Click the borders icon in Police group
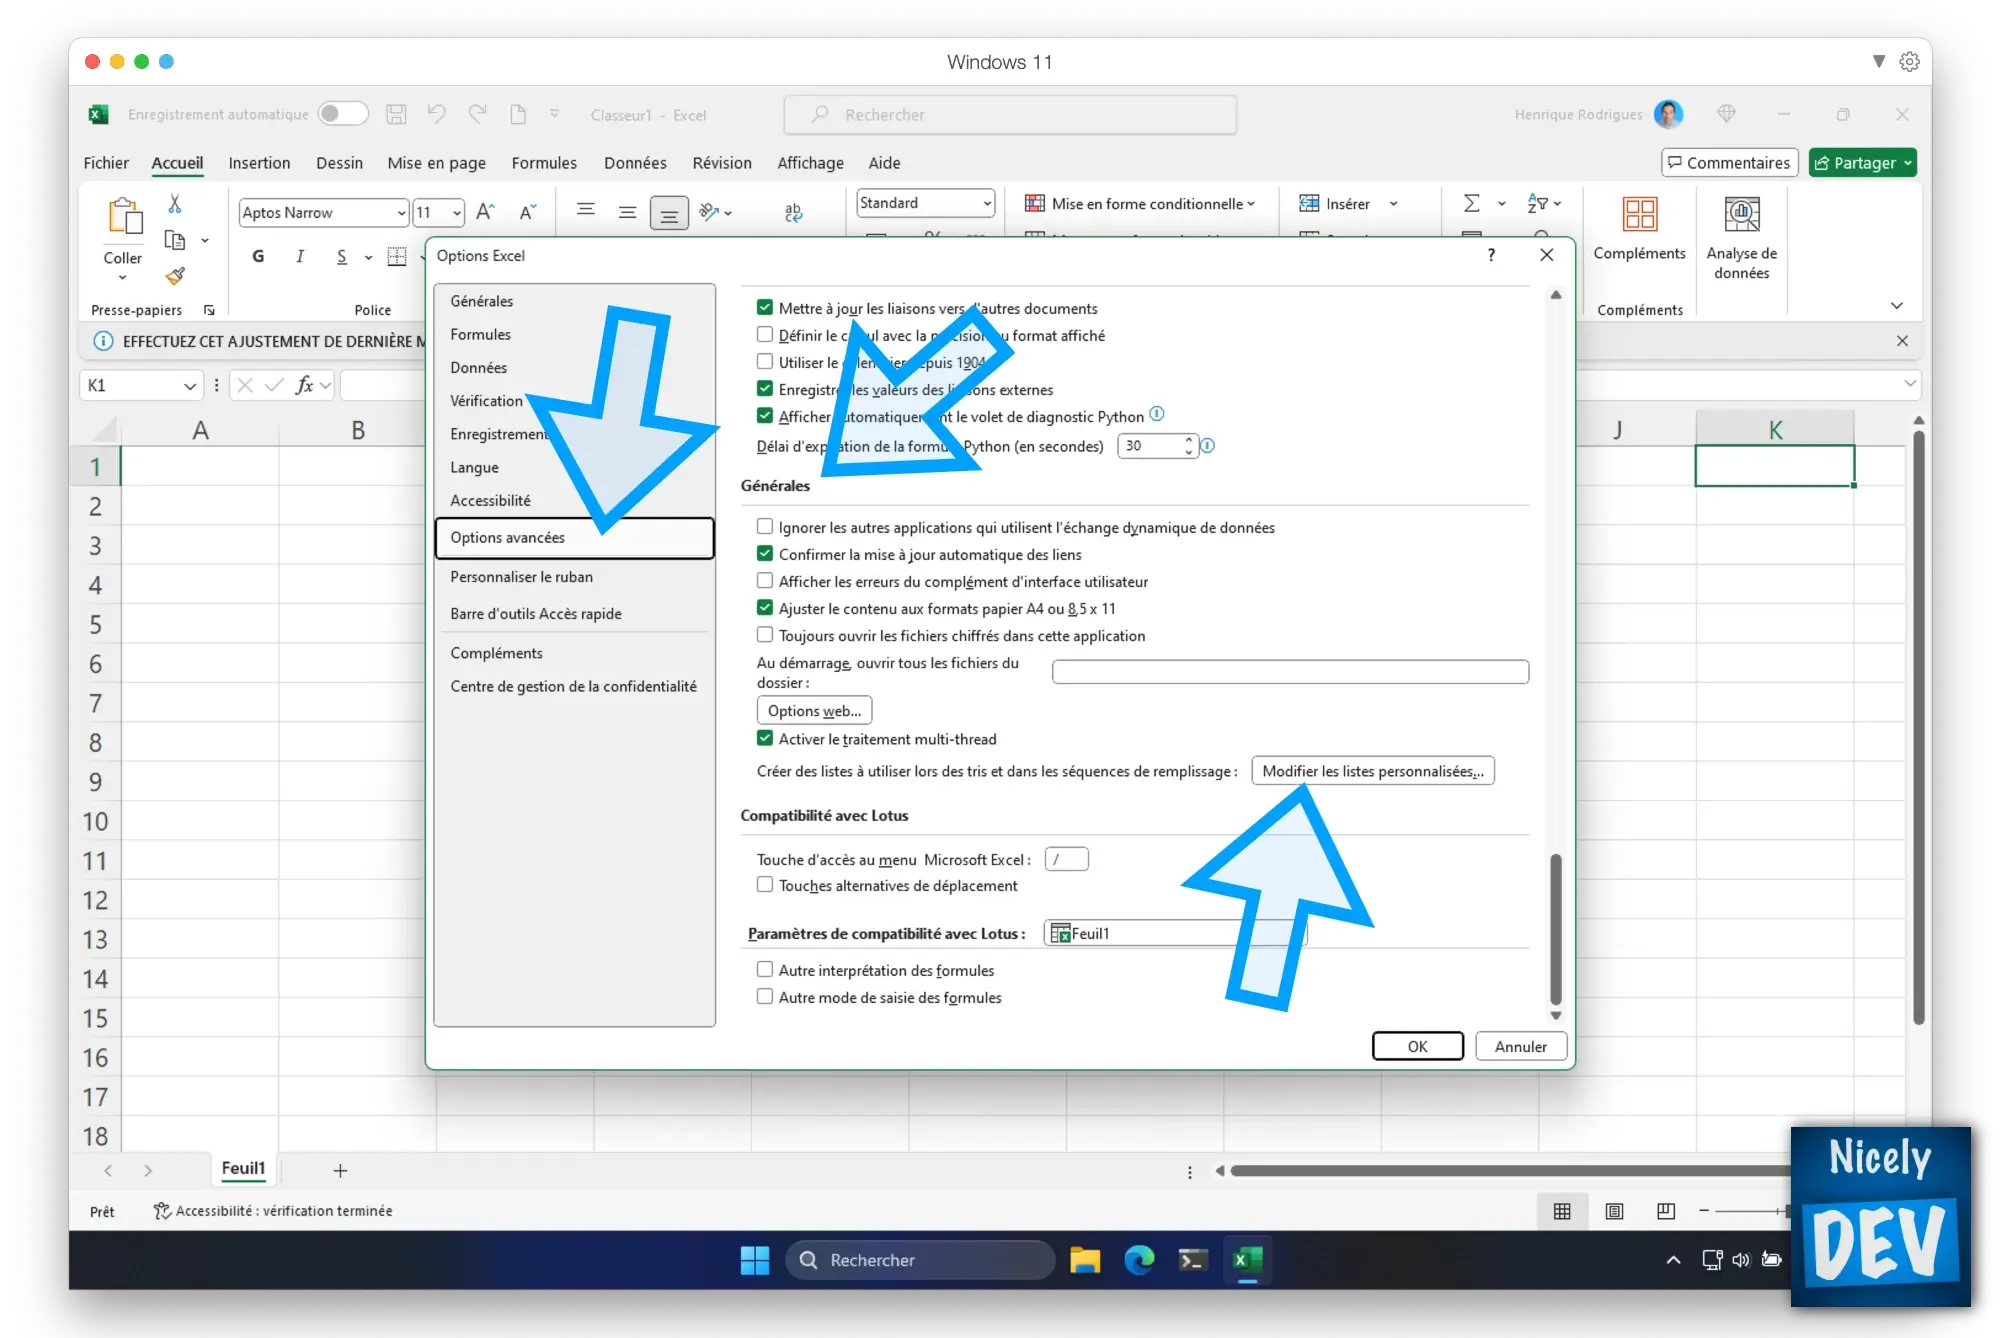The width and height of the screenshot is (2000, 1338). (x=397, y=256)
